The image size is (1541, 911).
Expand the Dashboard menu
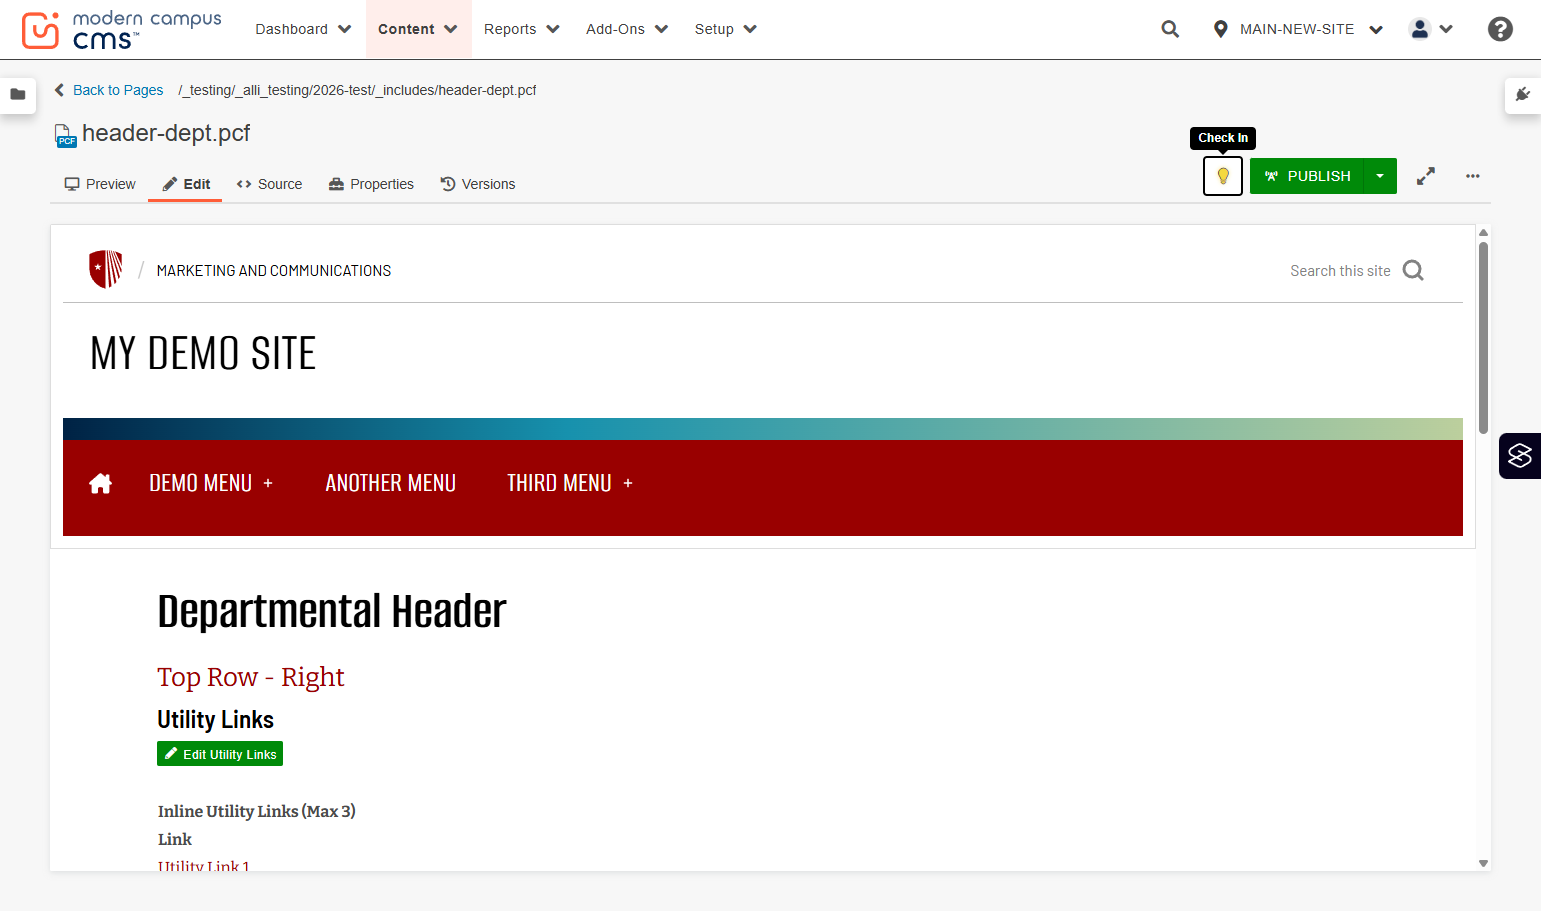[303, 29]
